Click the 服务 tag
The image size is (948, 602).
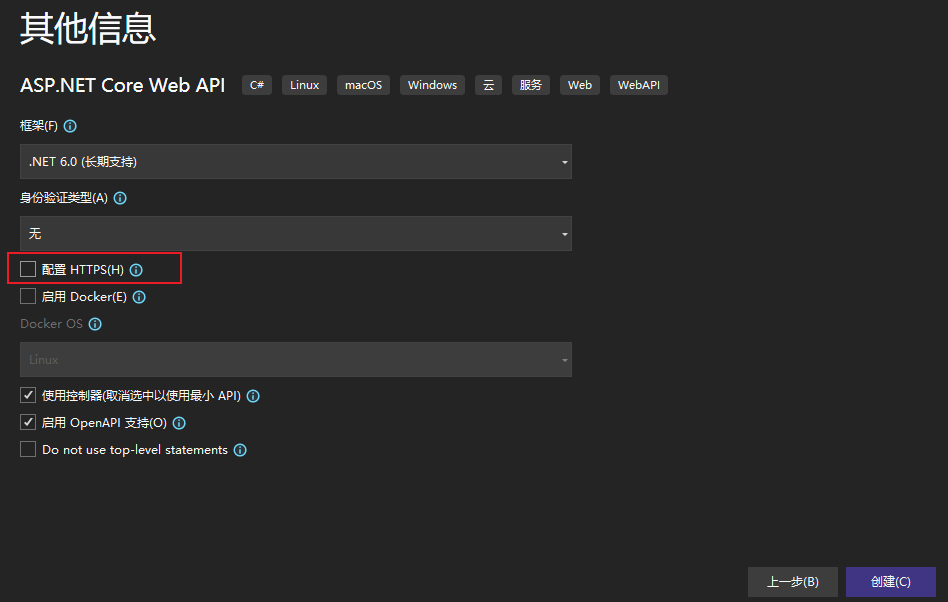tap(531, 85)
